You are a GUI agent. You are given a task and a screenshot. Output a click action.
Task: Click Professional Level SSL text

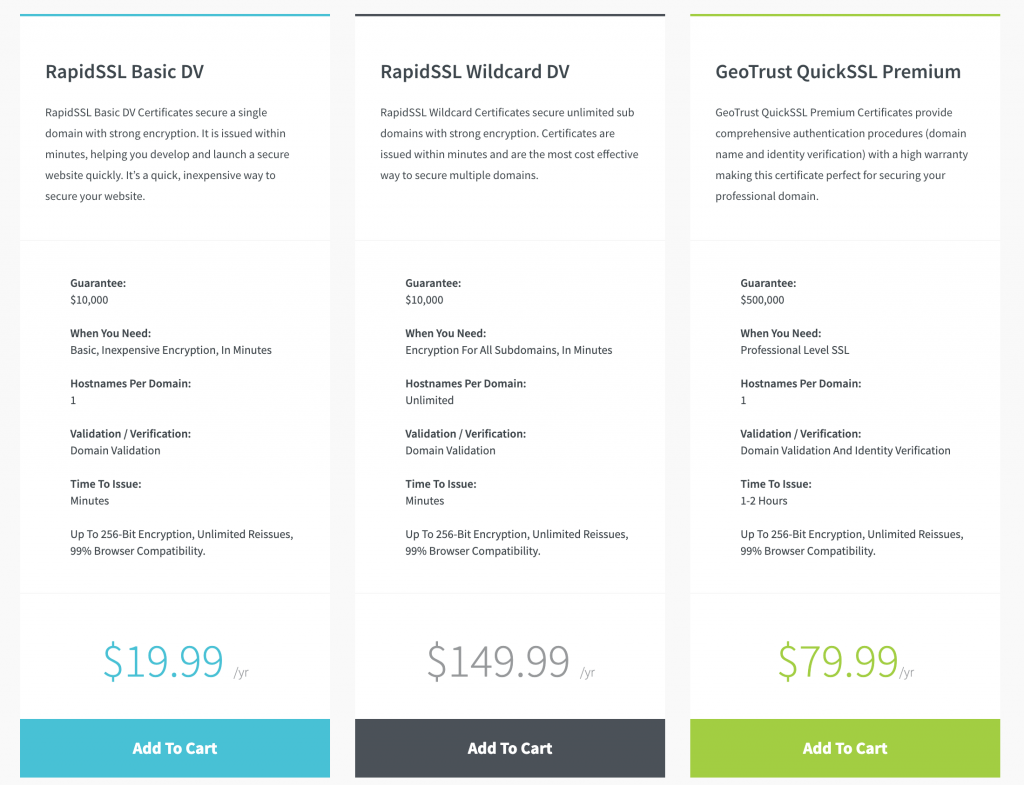(795, 350)
